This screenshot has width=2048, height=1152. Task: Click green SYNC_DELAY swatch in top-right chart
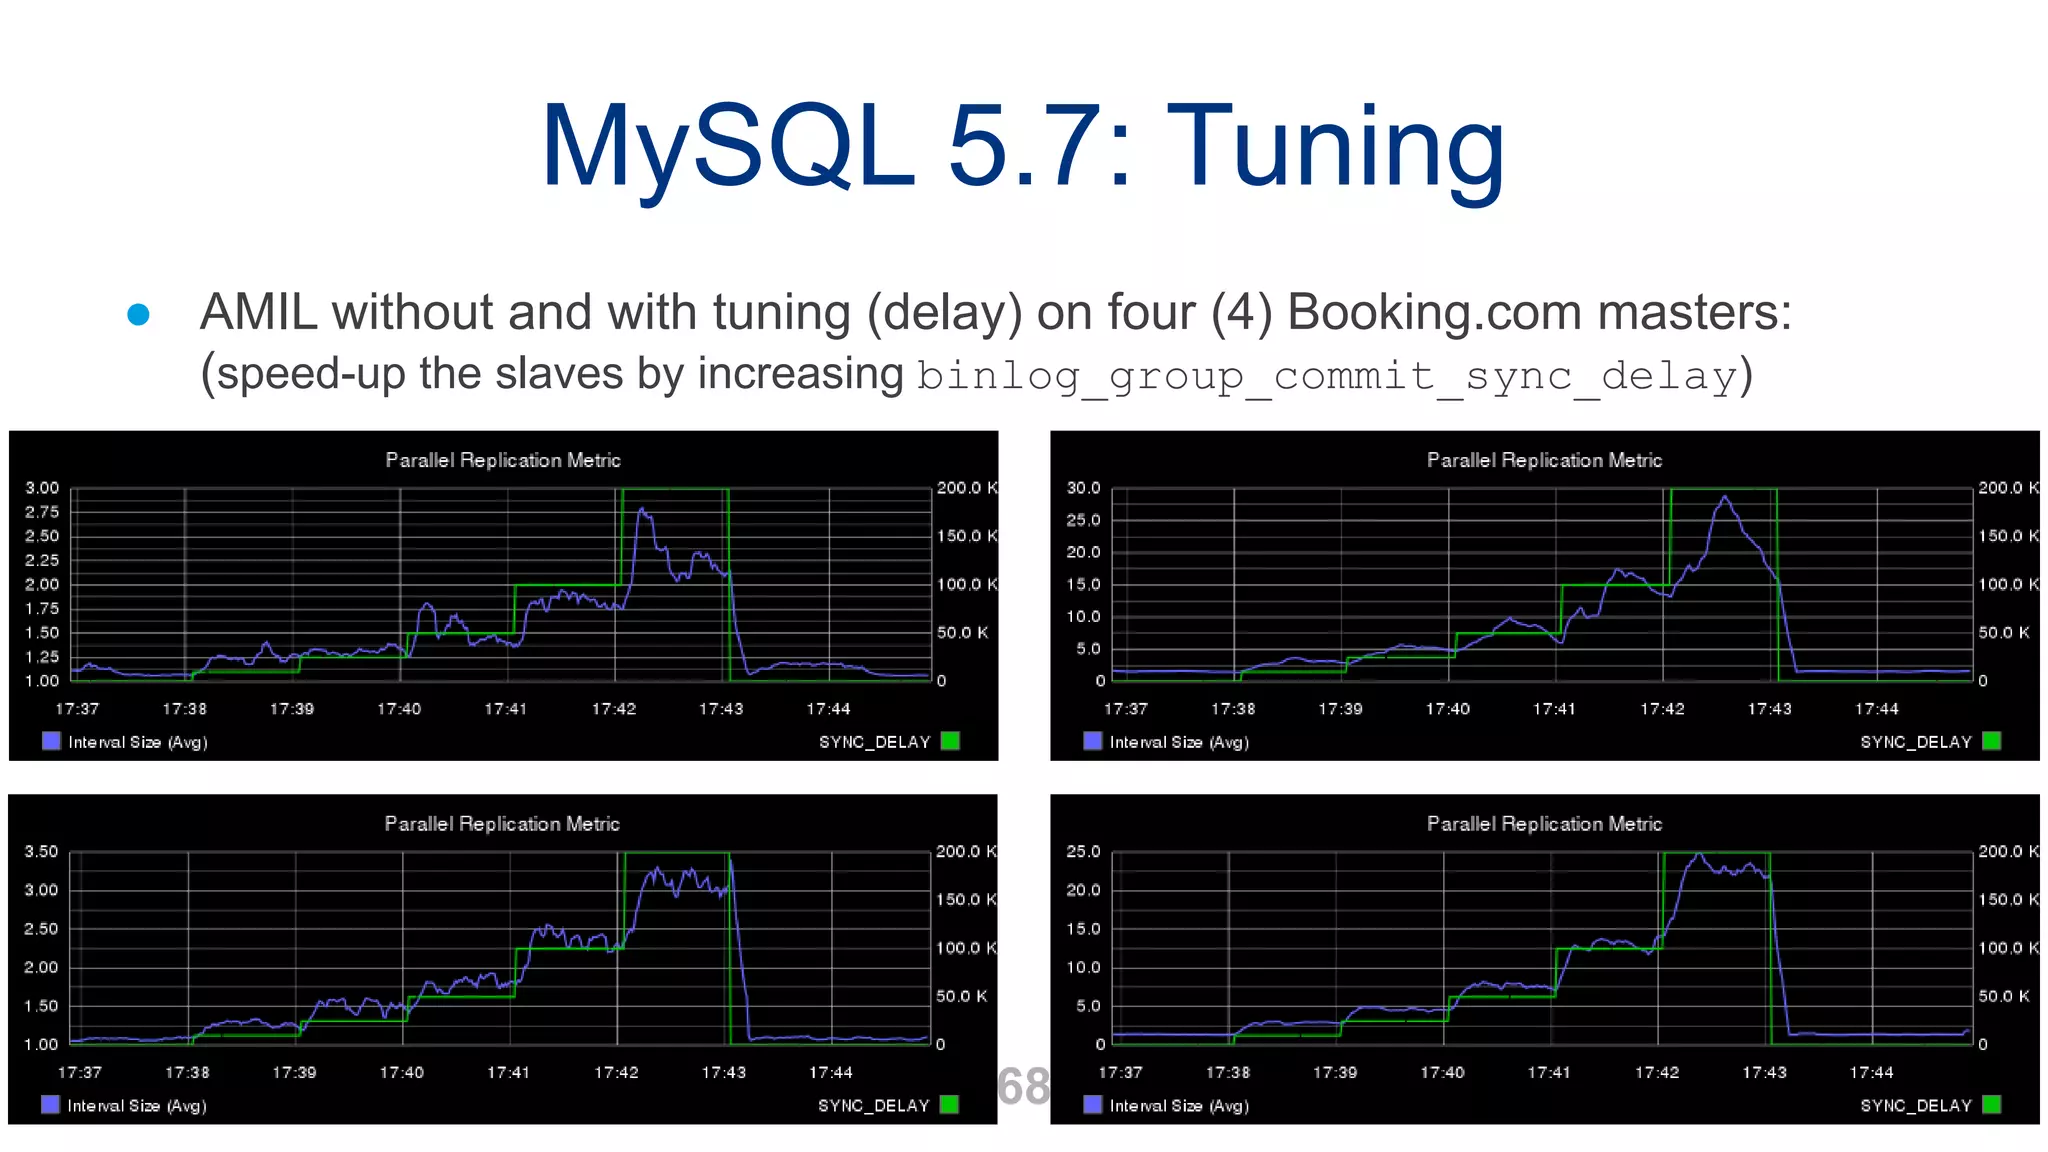coord(1991,741)
